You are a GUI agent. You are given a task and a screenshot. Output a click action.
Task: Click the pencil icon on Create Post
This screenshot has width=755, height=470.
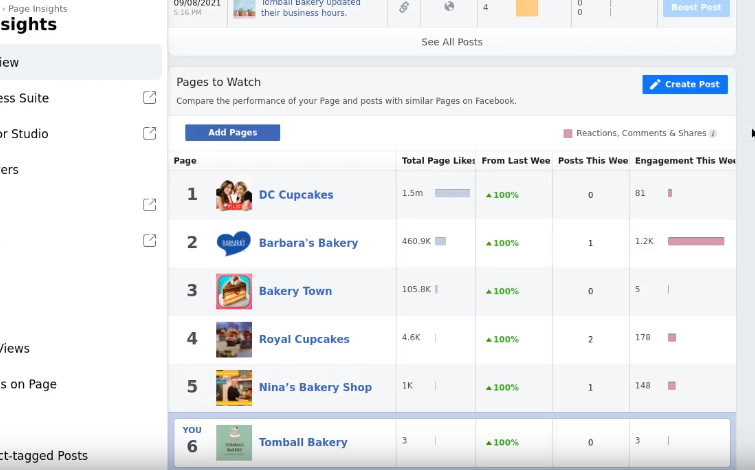pyautogui.click(x=655, y=85)
